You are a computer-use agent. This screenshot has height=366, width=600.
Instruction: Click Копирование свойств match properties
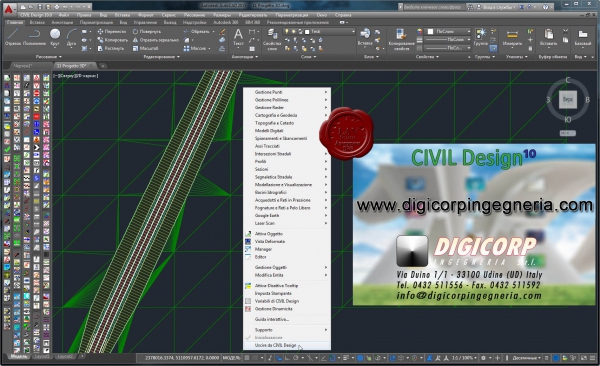(x=401, y=40)
